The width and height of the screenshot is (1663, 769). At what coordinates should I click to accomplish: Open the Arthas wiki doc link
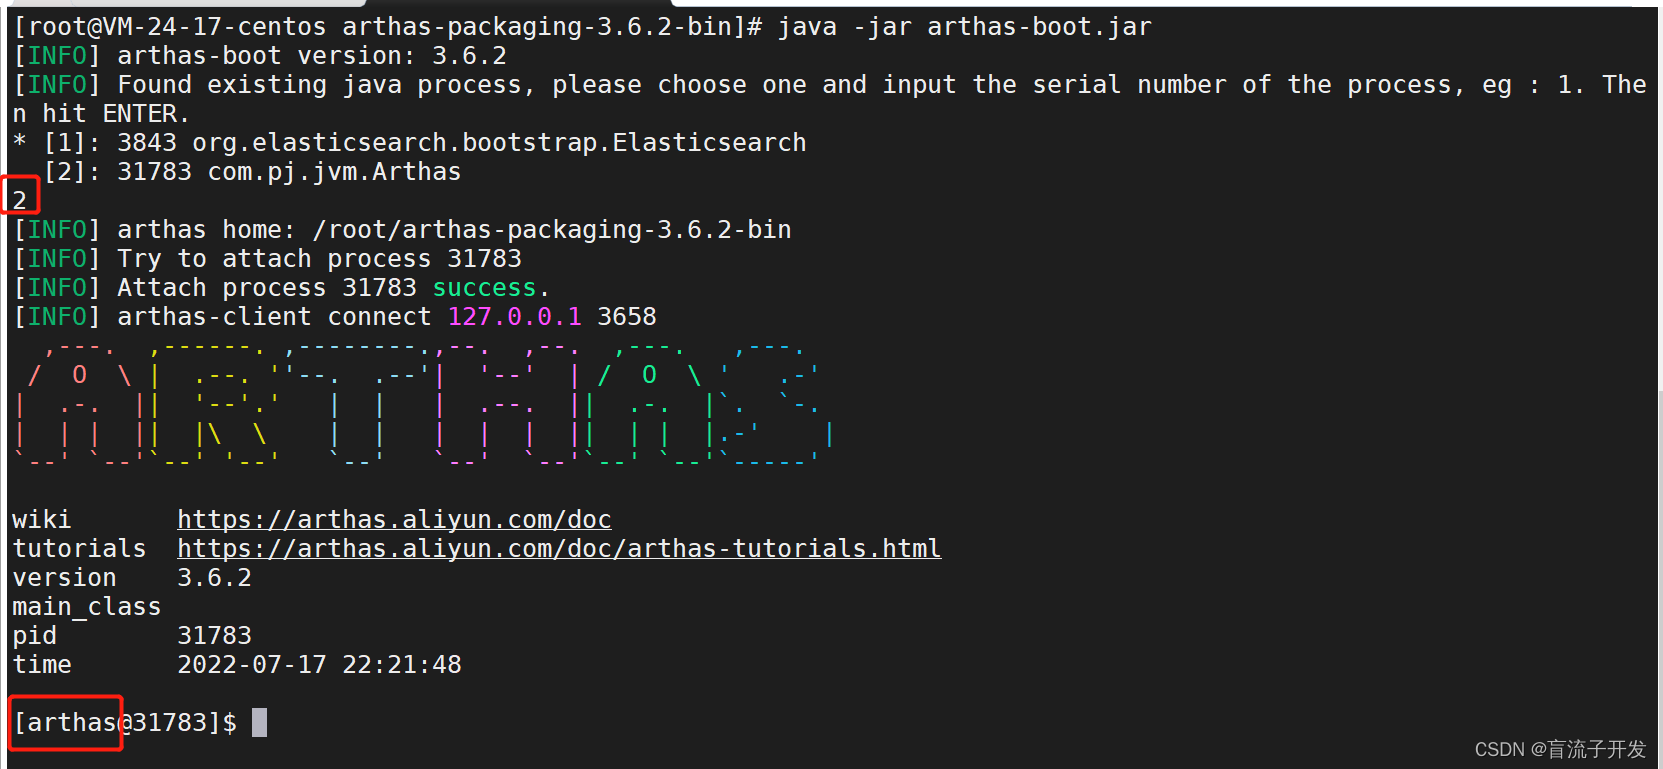click(x=394, y=520)
